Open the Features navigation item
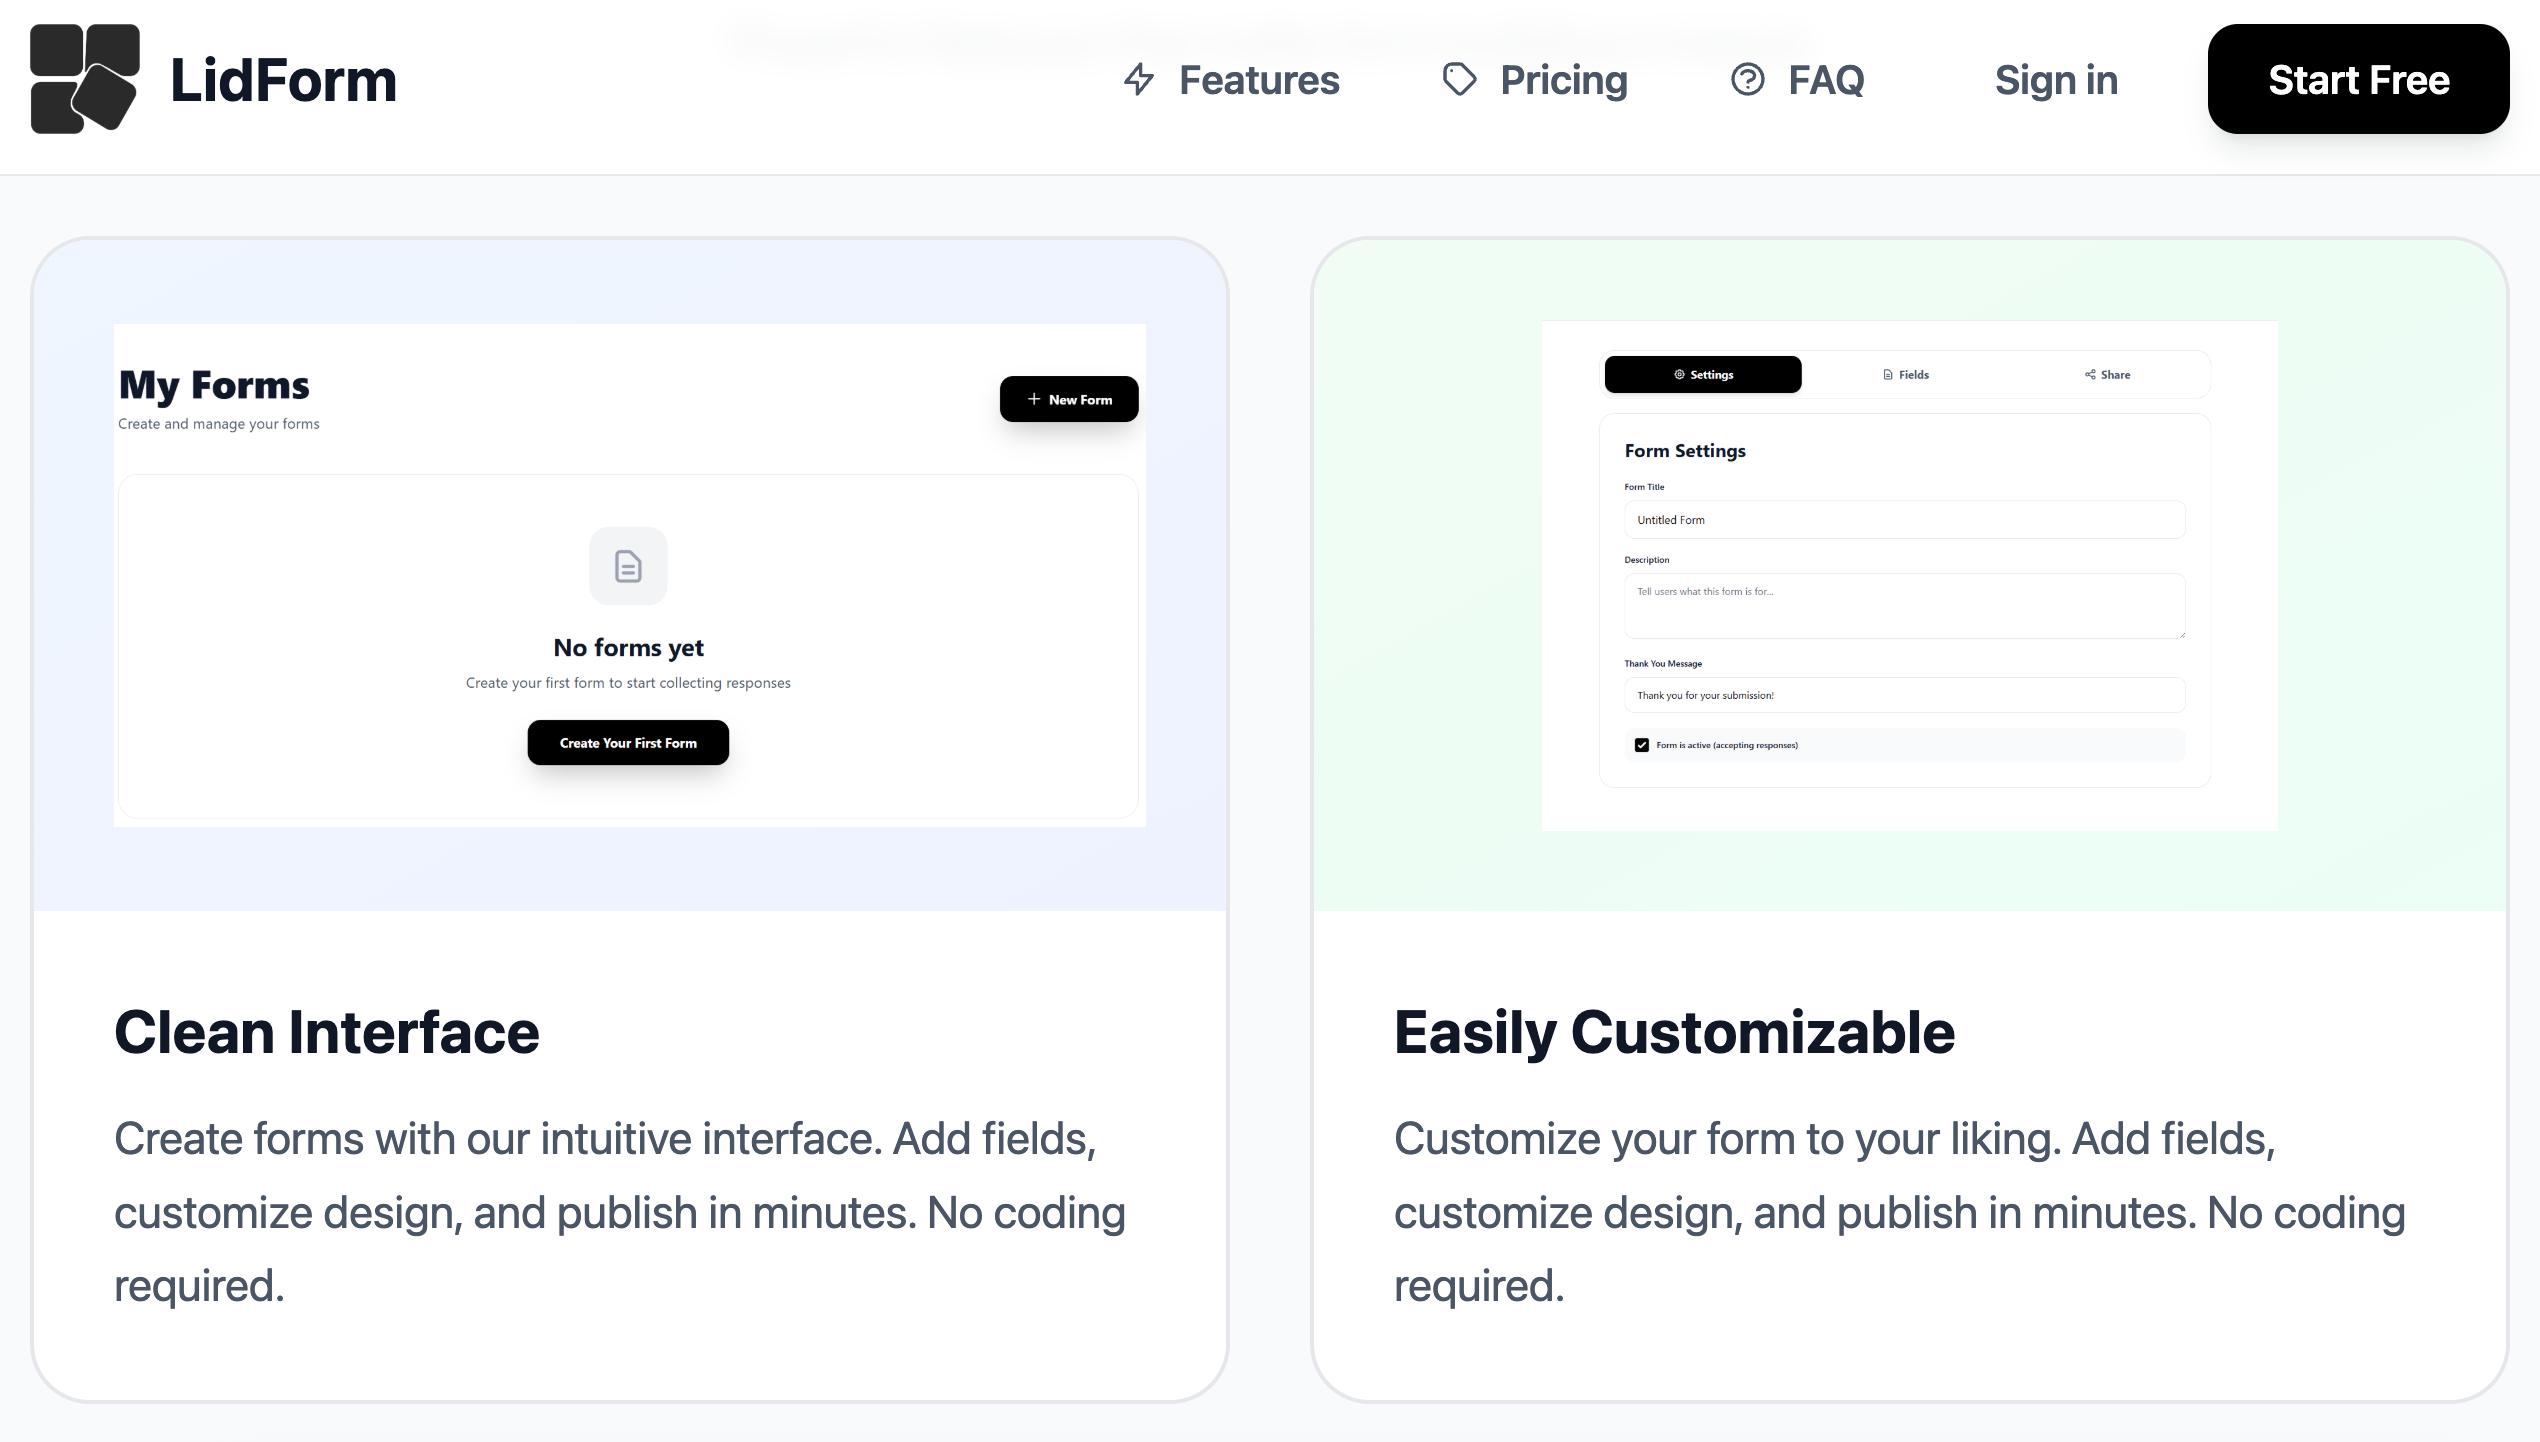Viewport: 2540px width, 1442px height. coord(1258,80)
